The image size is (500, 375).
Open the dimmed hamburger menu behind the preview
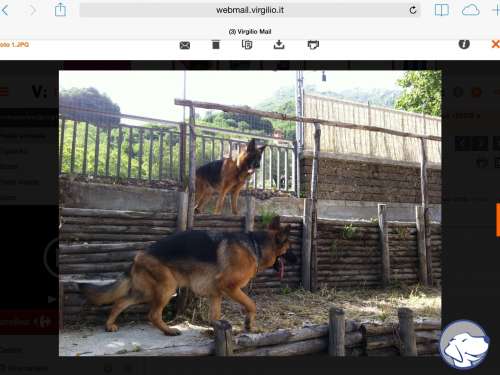click(x=4, y=91)
